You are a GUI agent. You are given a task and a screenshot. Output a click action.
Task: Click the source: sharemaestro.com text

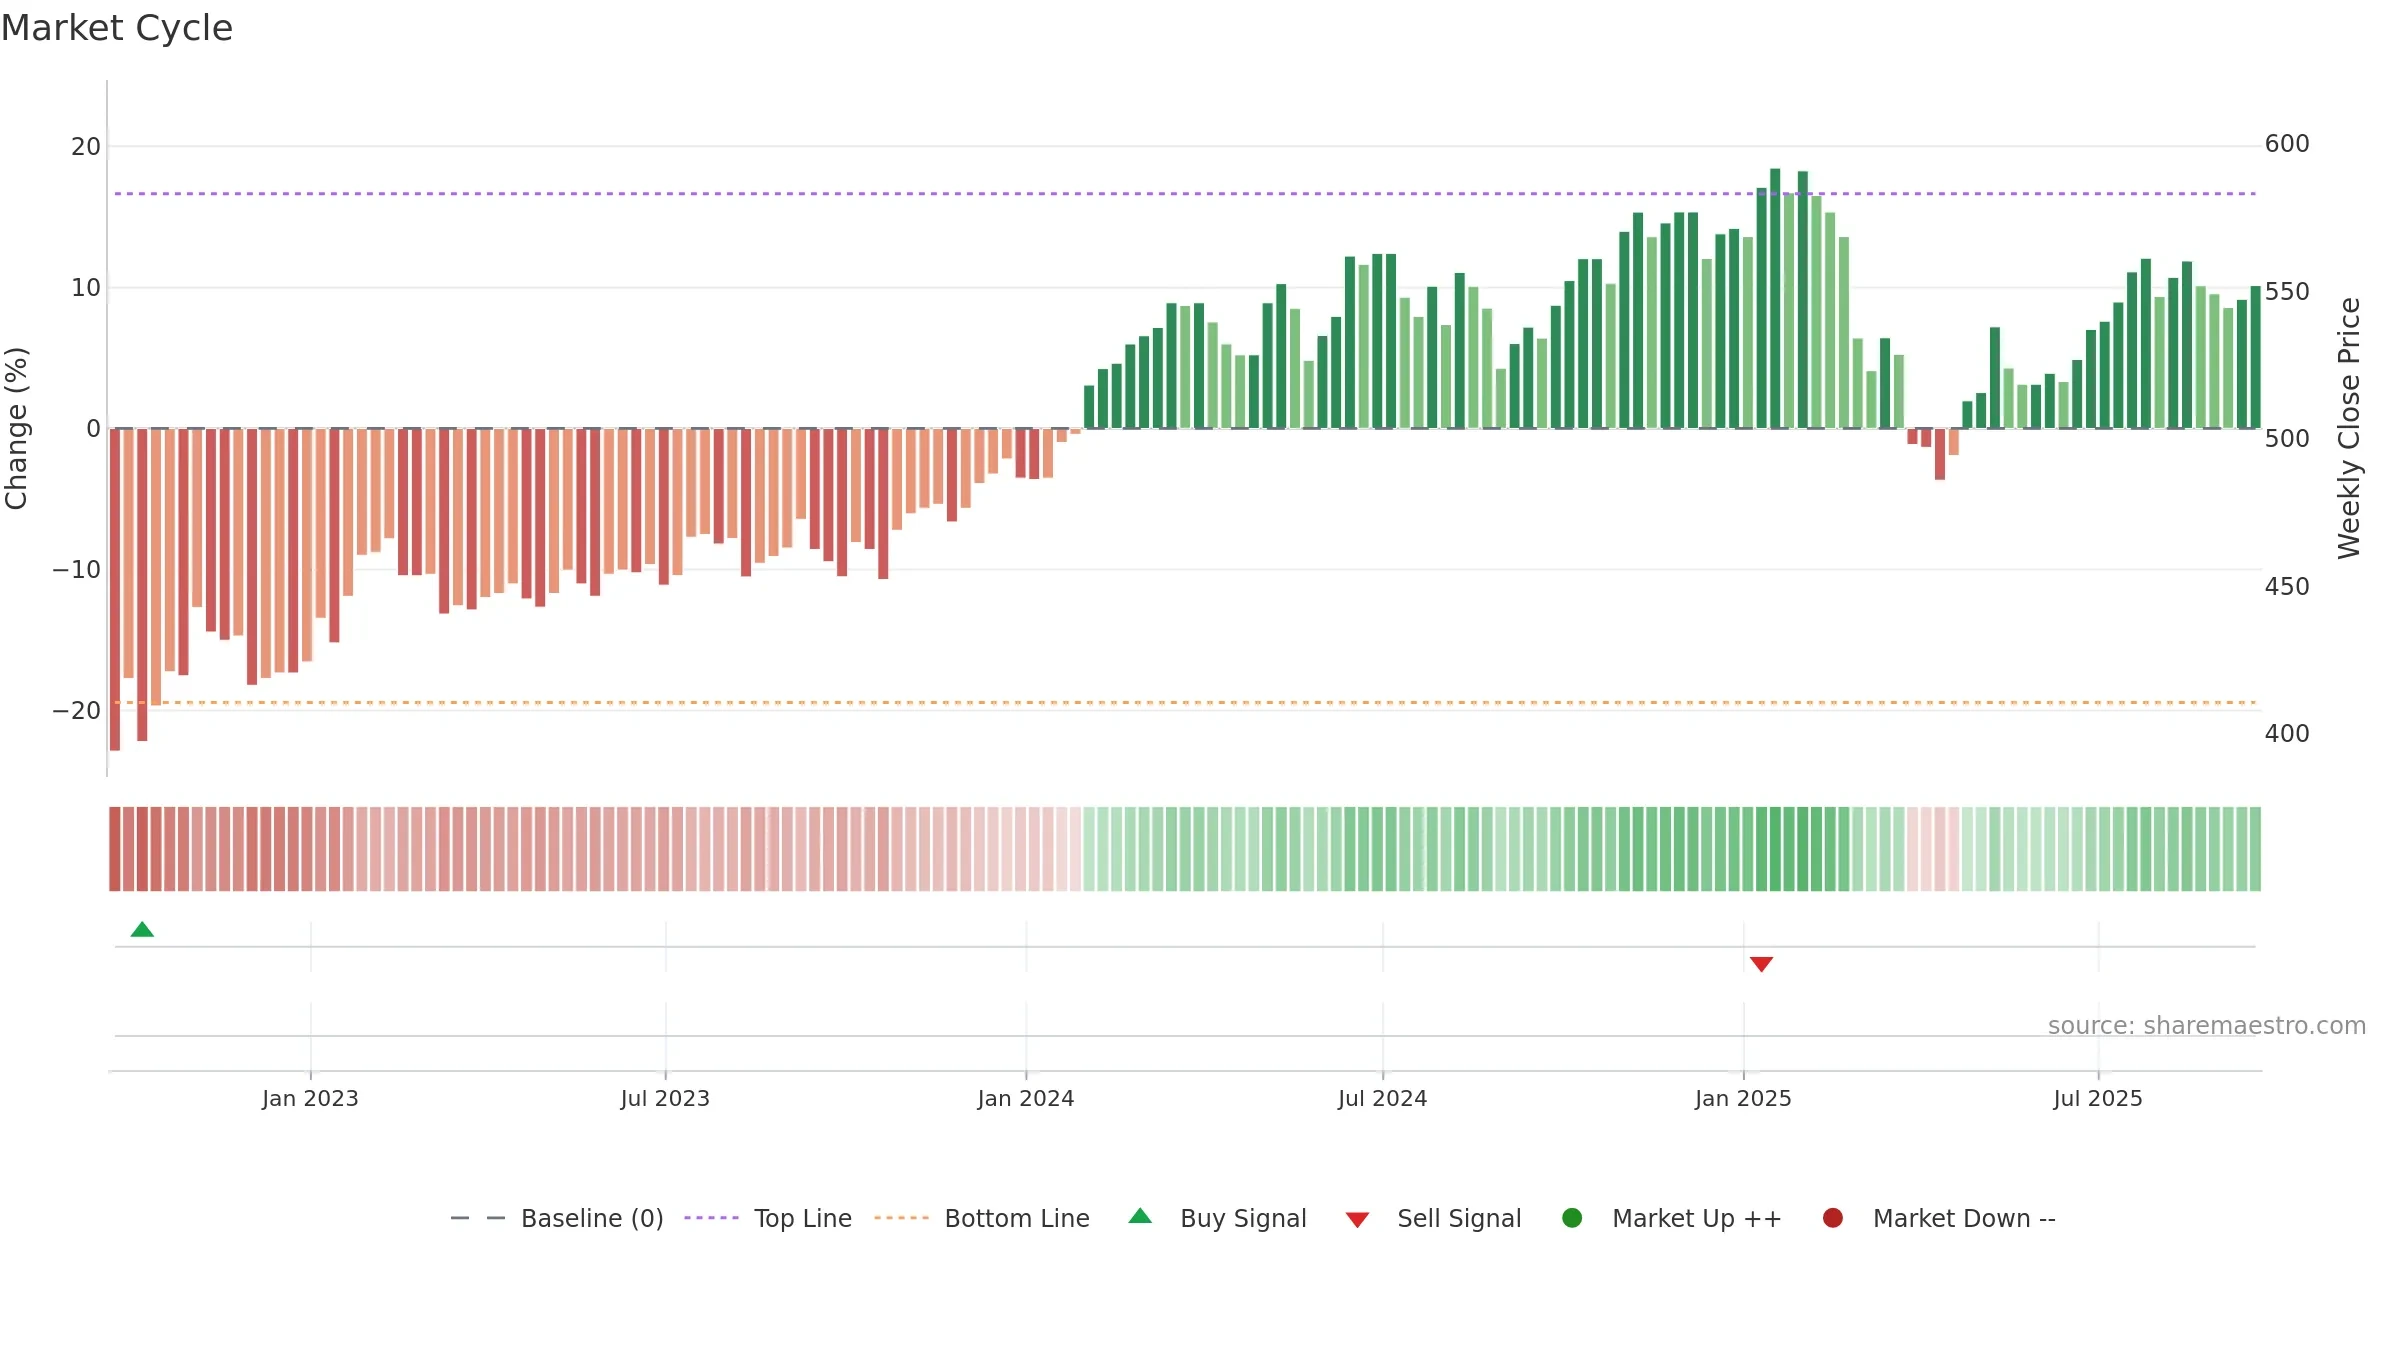[2206, 1025]
